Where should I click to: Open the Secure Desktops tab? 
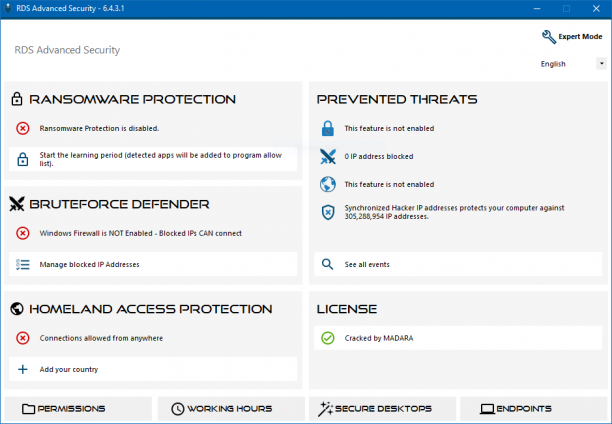pyautogui.click(x=382, y=409)
